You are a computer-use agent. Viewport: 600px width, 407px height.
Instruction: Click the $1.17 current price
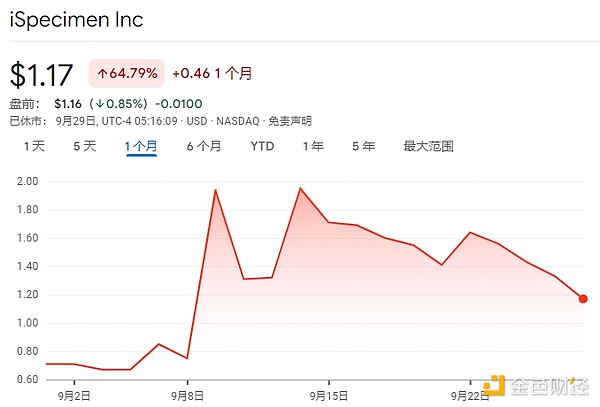41,76
